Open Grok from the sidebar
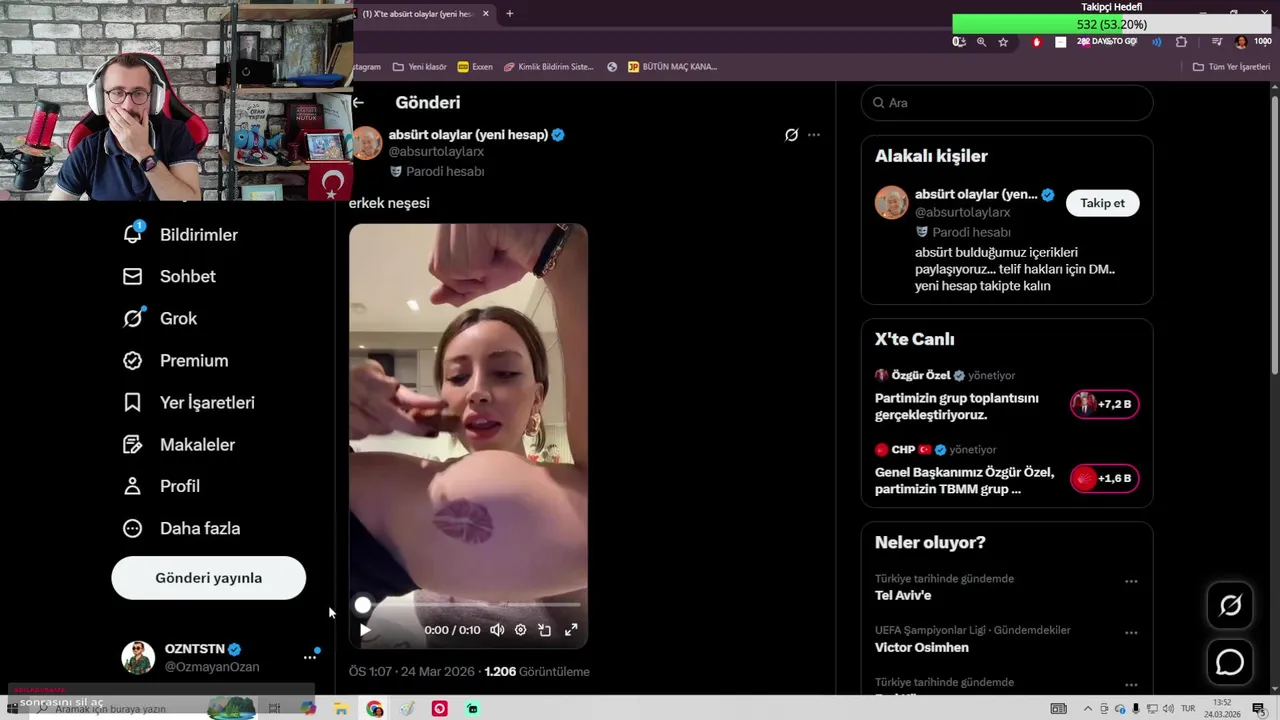The width and height of the screenshot is (1280, 720). pyautogui.click(x=160, y=318)
